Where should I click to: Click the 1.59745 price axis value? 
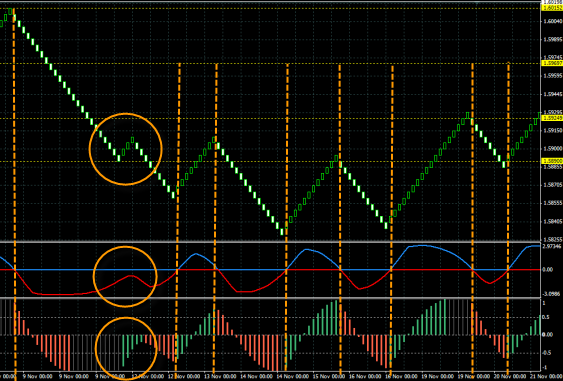tap(553, 57)
